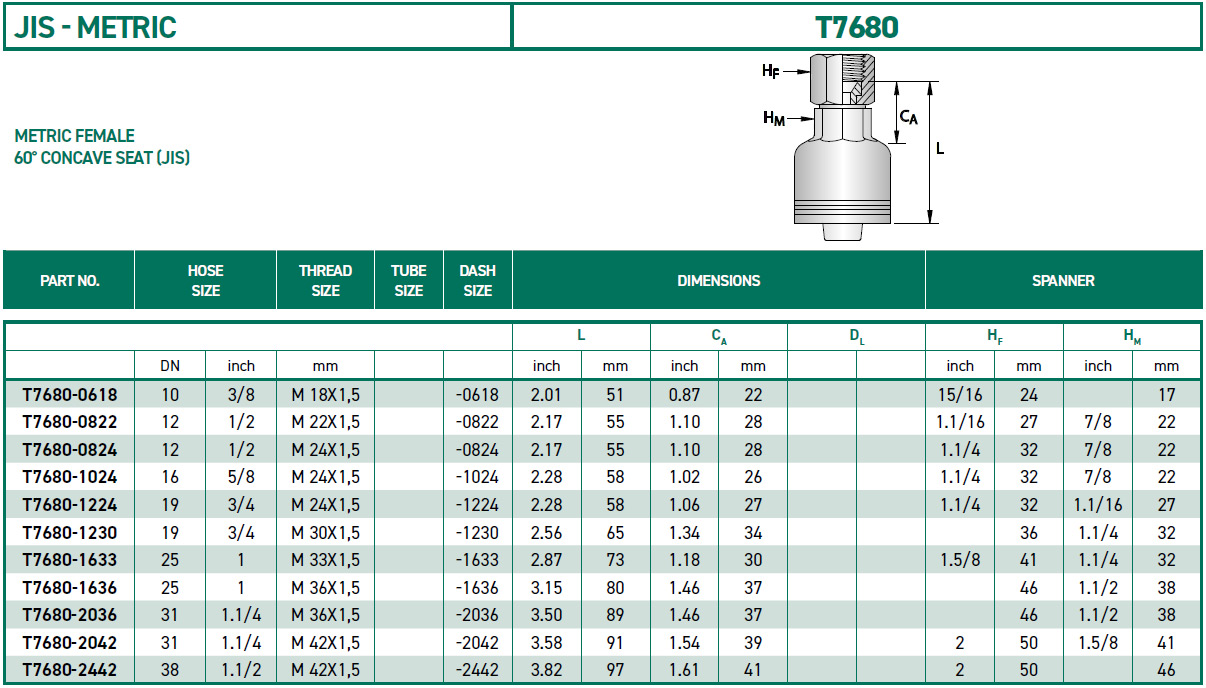Viewport: 1206px width, 688px height.
Task: Click dash size -1633
Action: point(477,560)
